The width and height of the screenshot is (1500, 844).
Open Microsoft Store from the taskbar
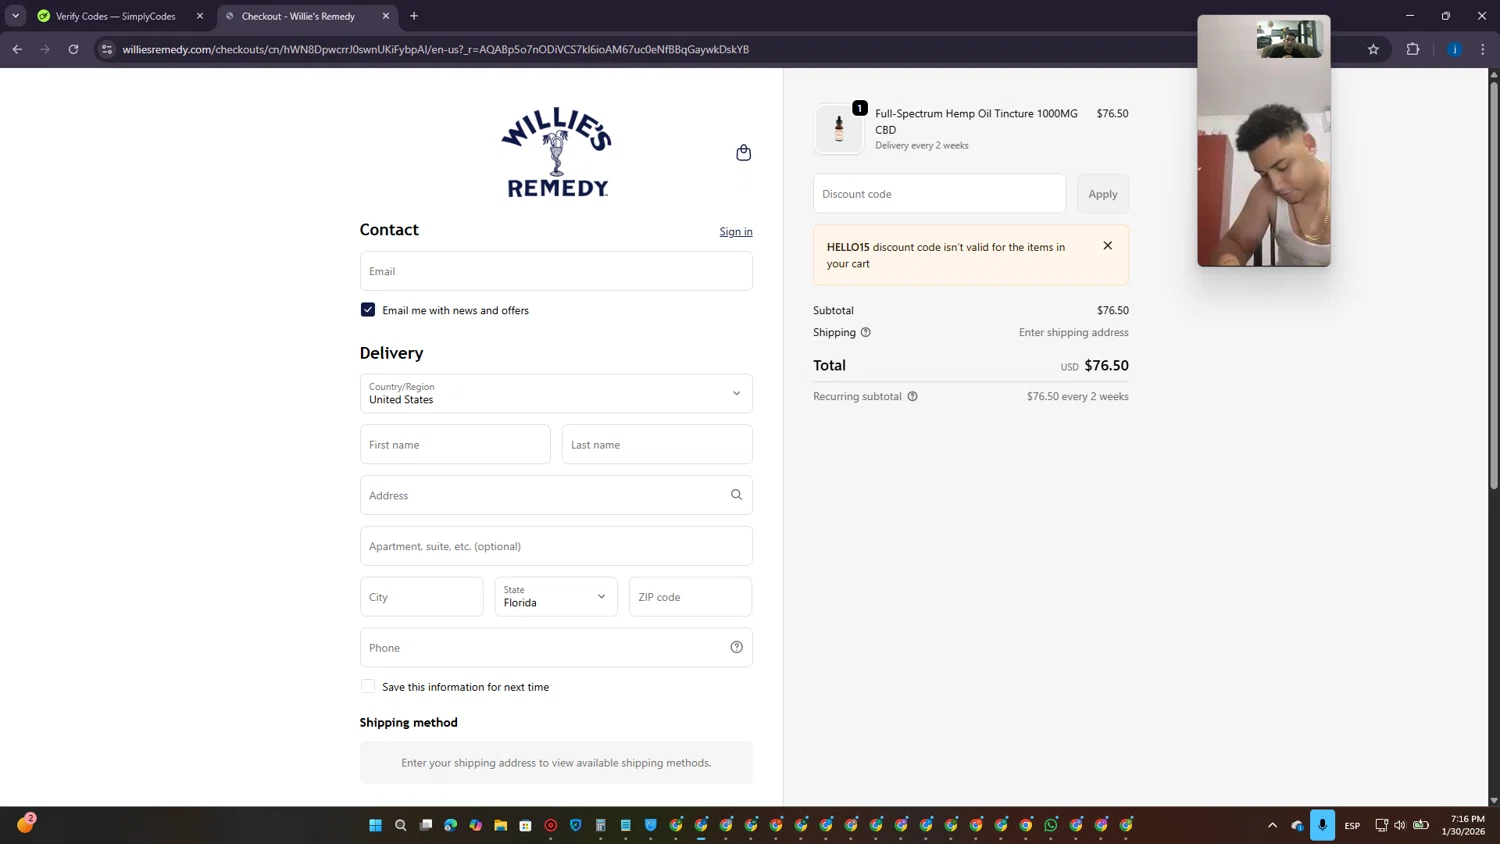525,825
